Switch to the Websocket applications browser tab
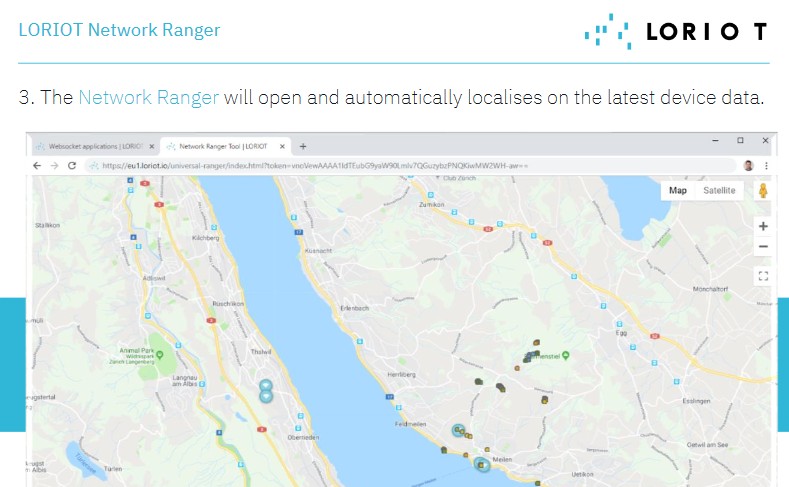Image resolution: width=789 pixels, height=487 pixels. 95,146
